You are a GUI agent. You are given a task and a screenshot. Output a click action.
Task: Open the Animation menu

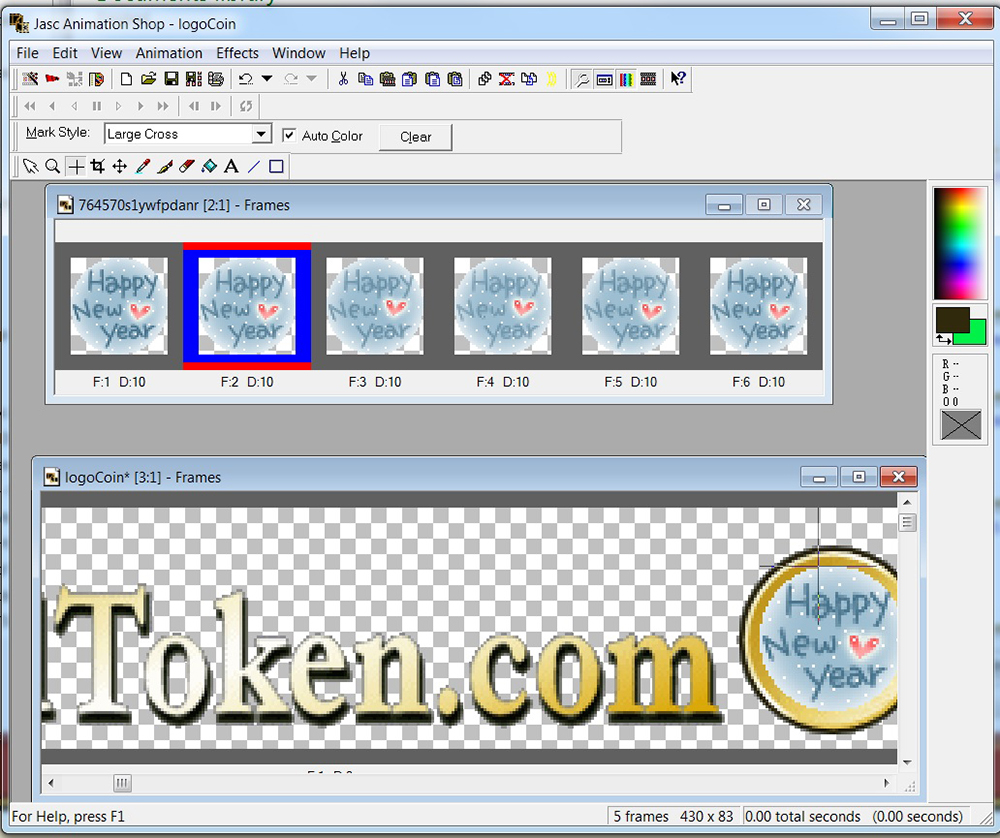coord(169,53)
